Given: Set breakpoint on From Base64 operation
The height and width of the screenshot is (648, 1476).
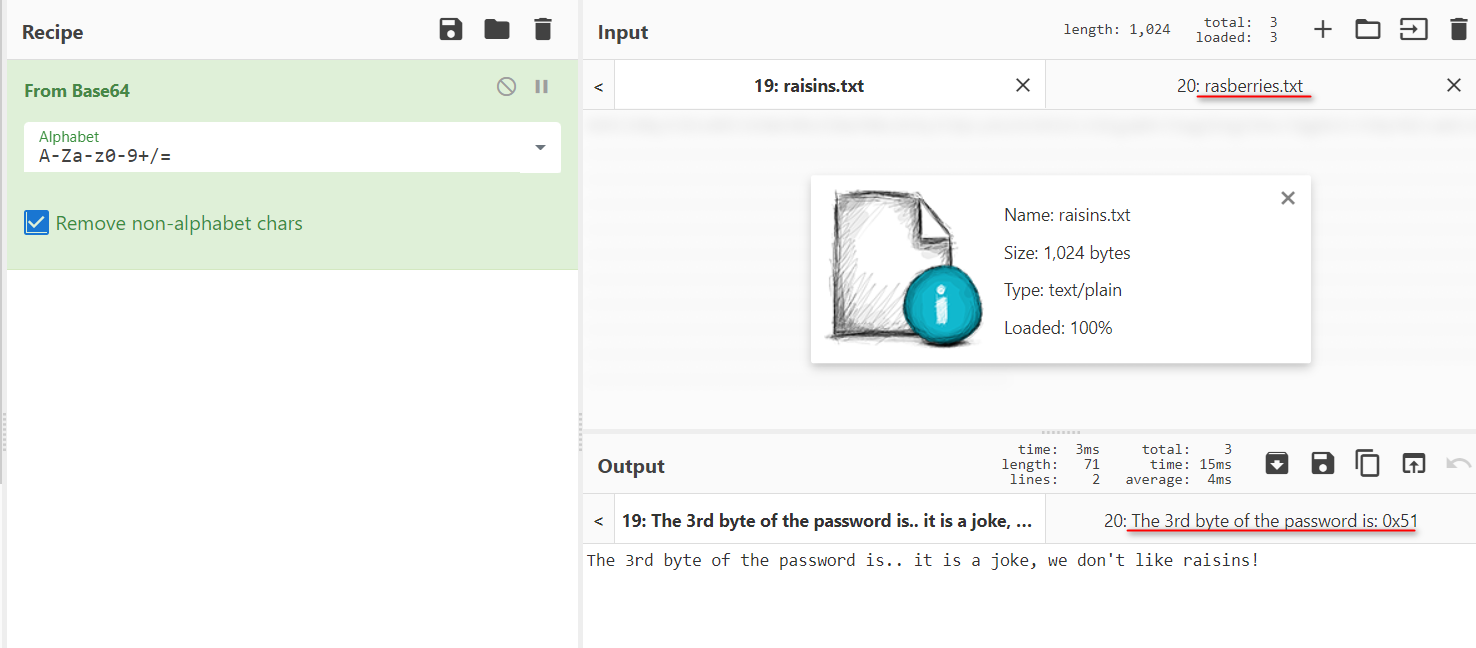Looking at the screenshot, I should point(542,87).
